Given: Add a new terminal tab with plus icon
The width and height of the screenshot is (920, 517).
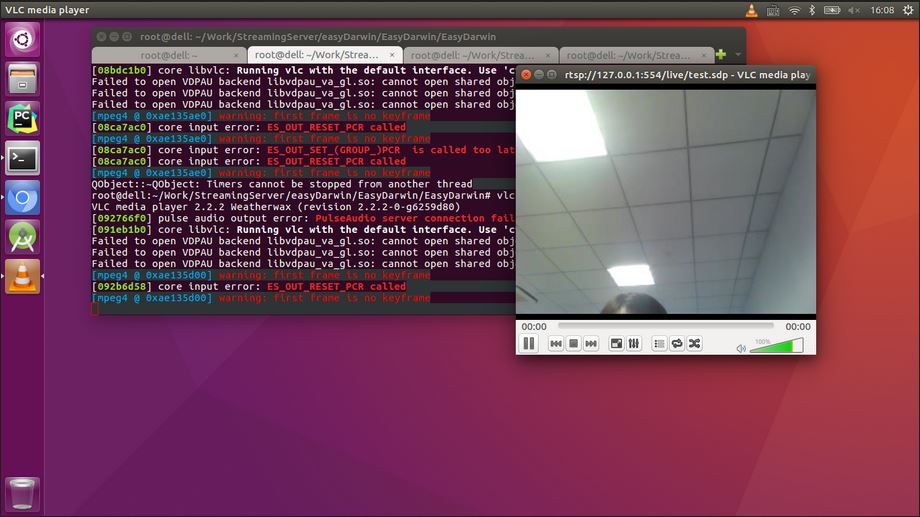Looking at the screenshot, I should coord(721,55).
